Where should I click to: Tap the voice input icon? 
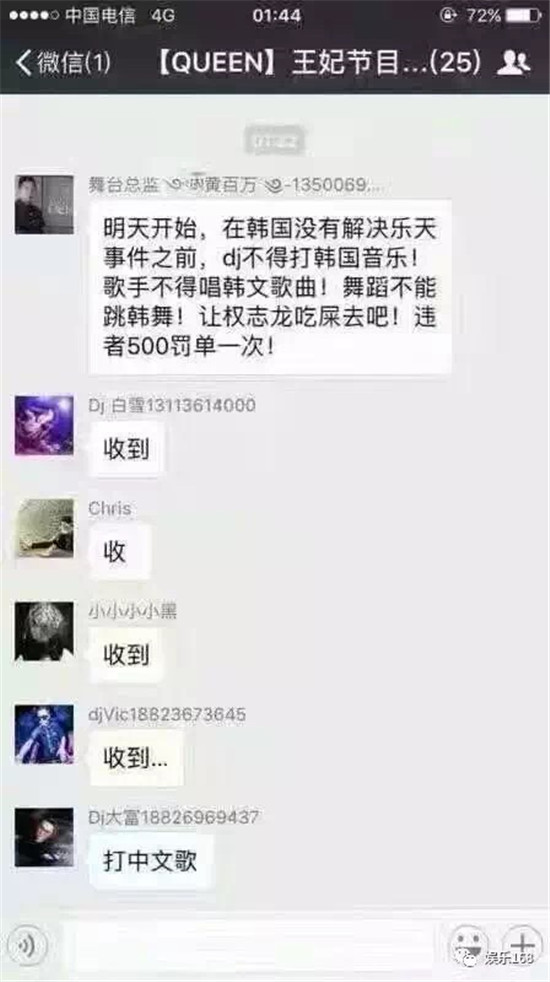click(x=27, y=944)
